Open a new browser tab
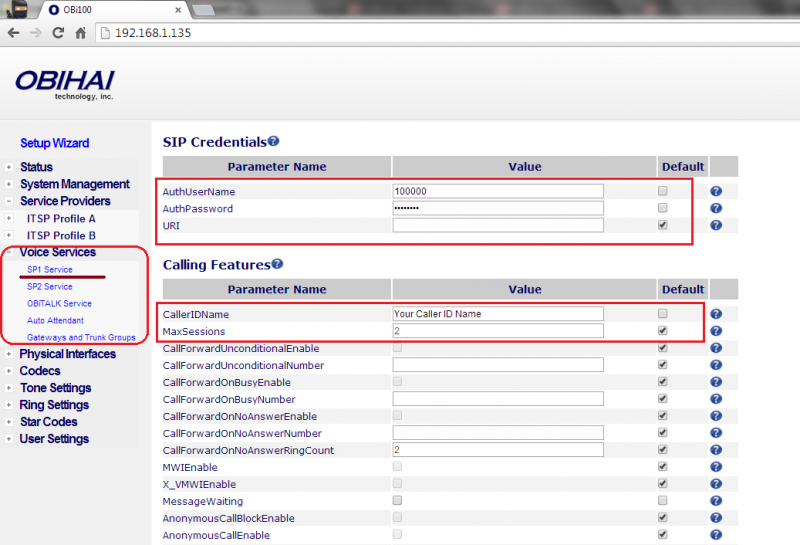 (x=203, y=10)
